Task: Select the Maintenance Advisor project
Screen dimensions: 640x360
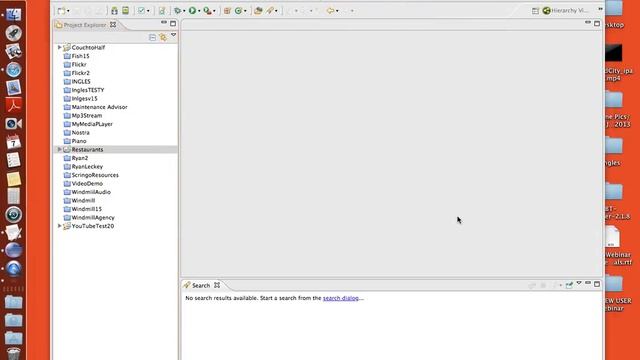Action: 96,107
